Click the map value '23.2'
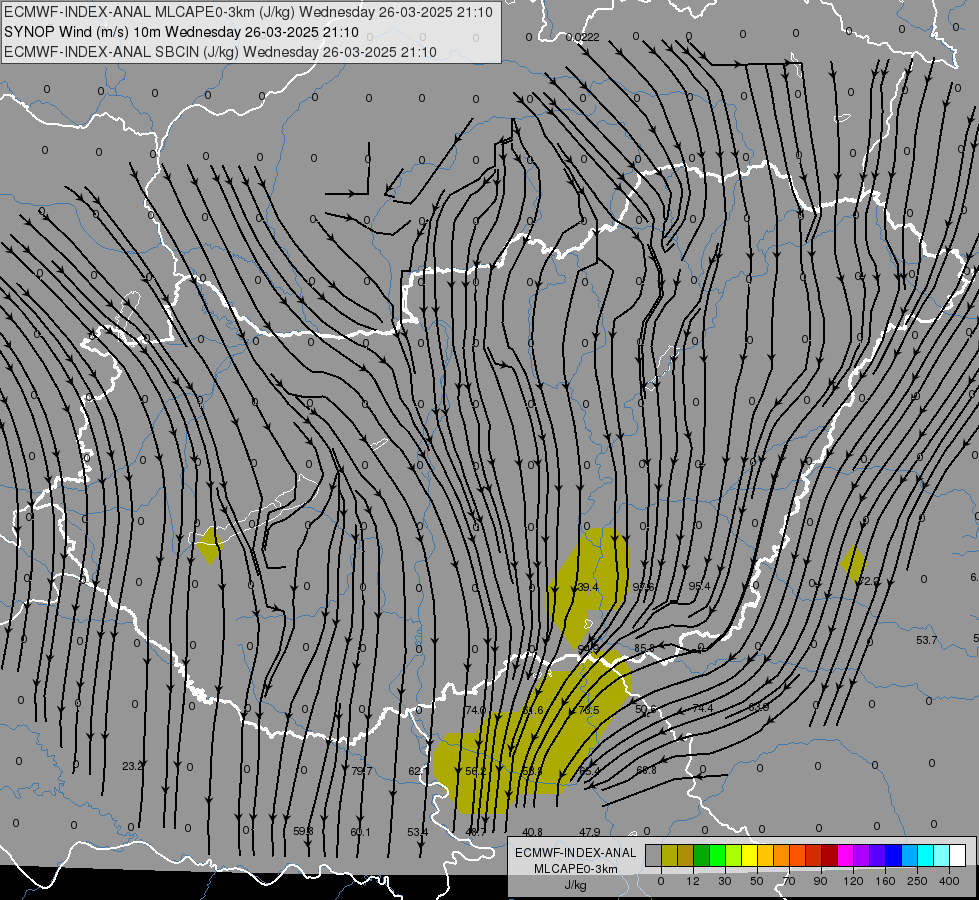Image resolution: width=979 pixels, height=900 pixels. 132,766
